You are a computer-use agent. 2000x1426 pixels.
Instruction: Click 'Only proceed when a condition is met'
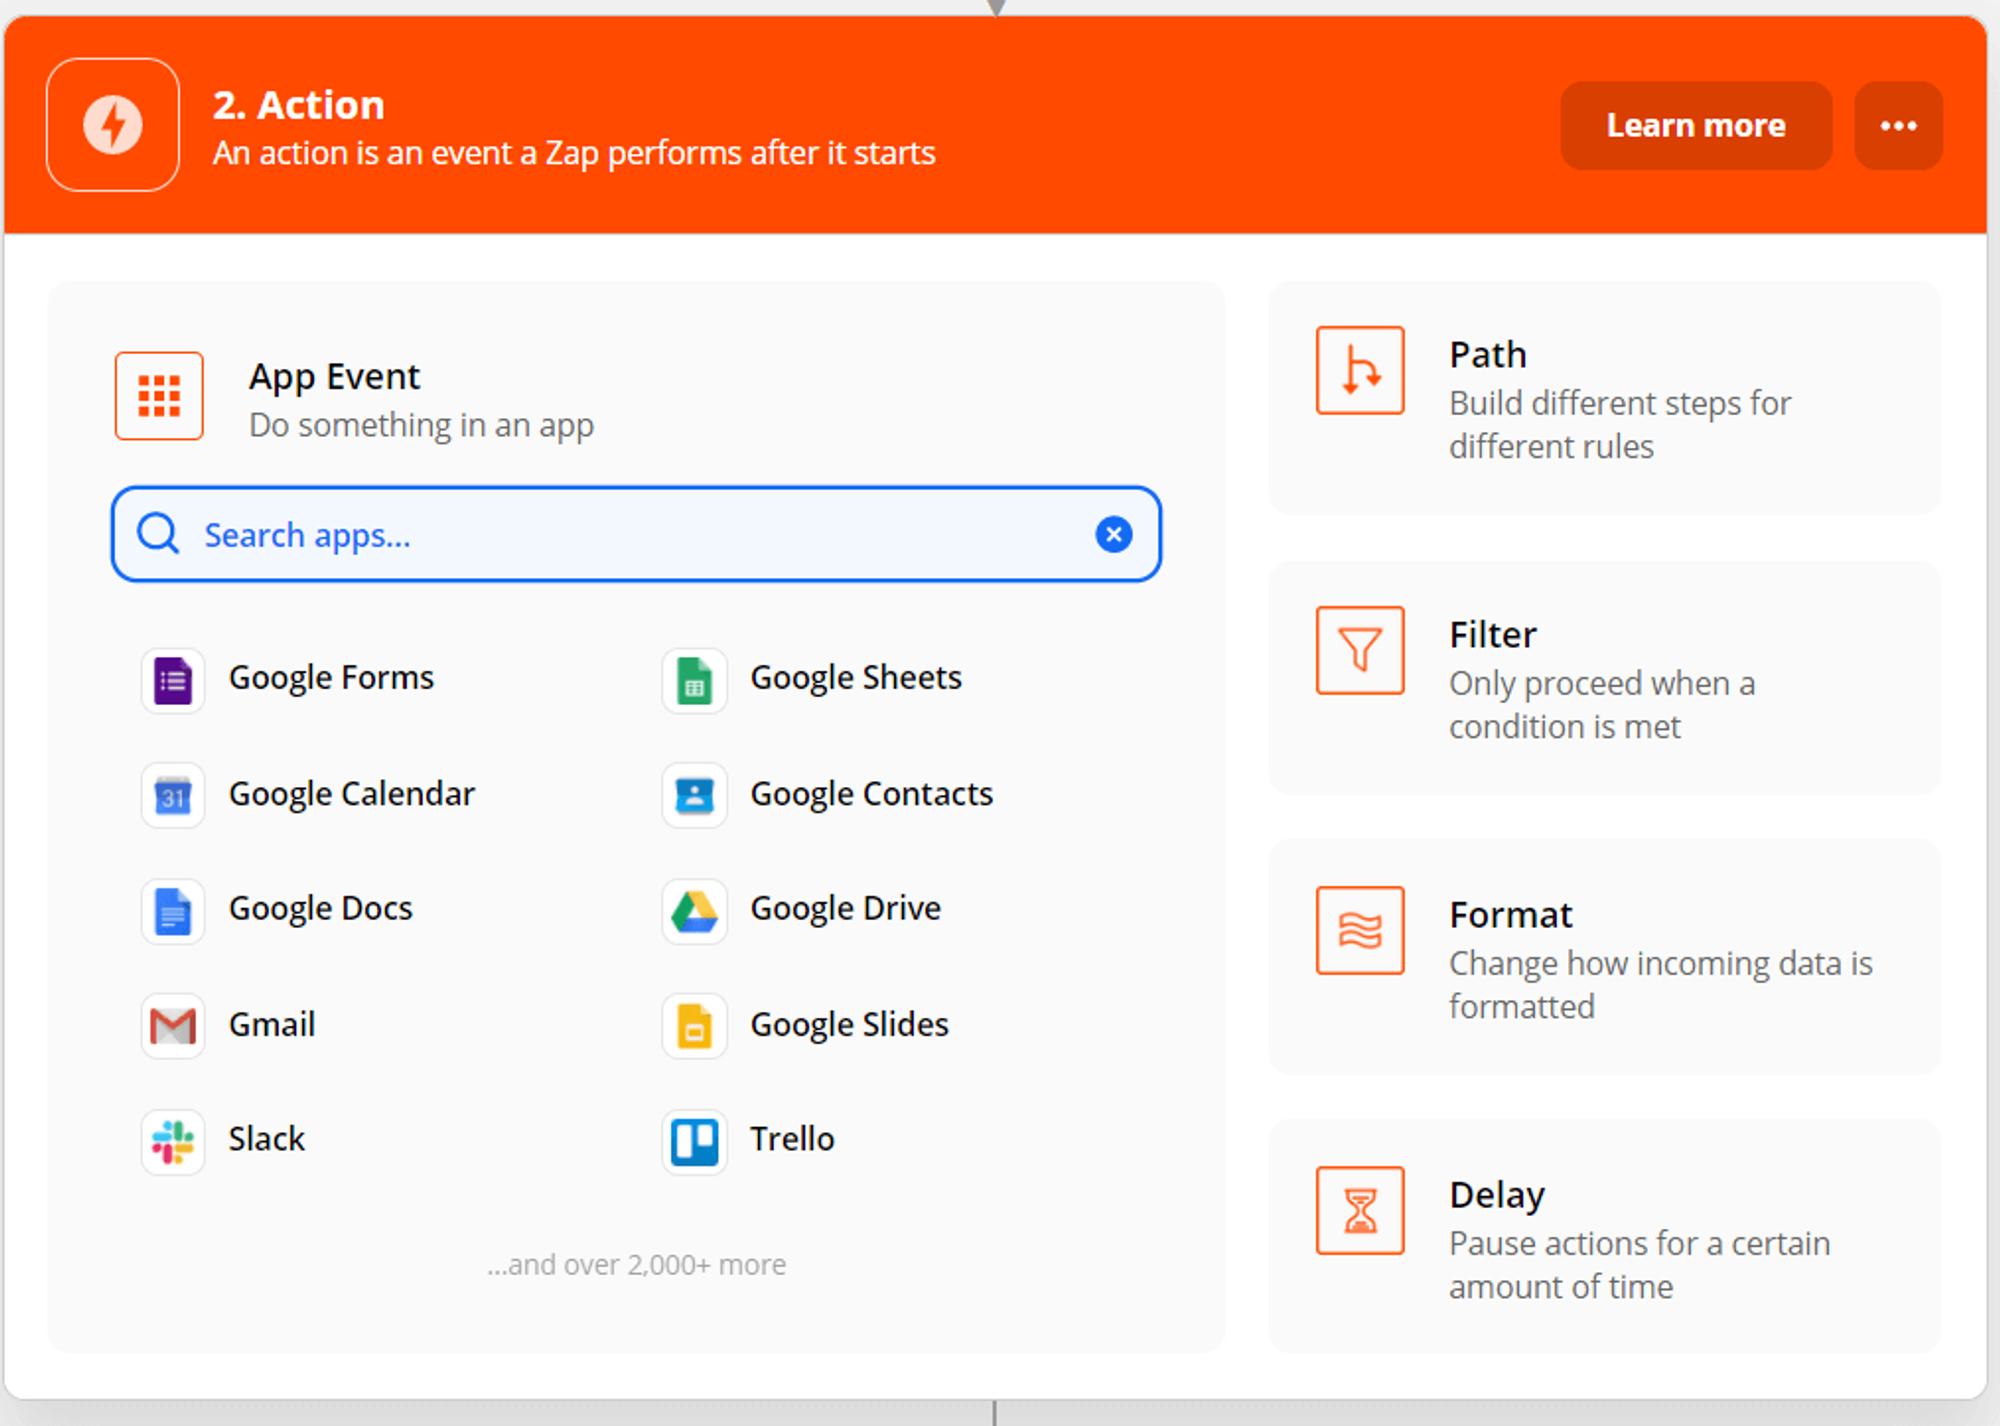[x=1602, y=705]
